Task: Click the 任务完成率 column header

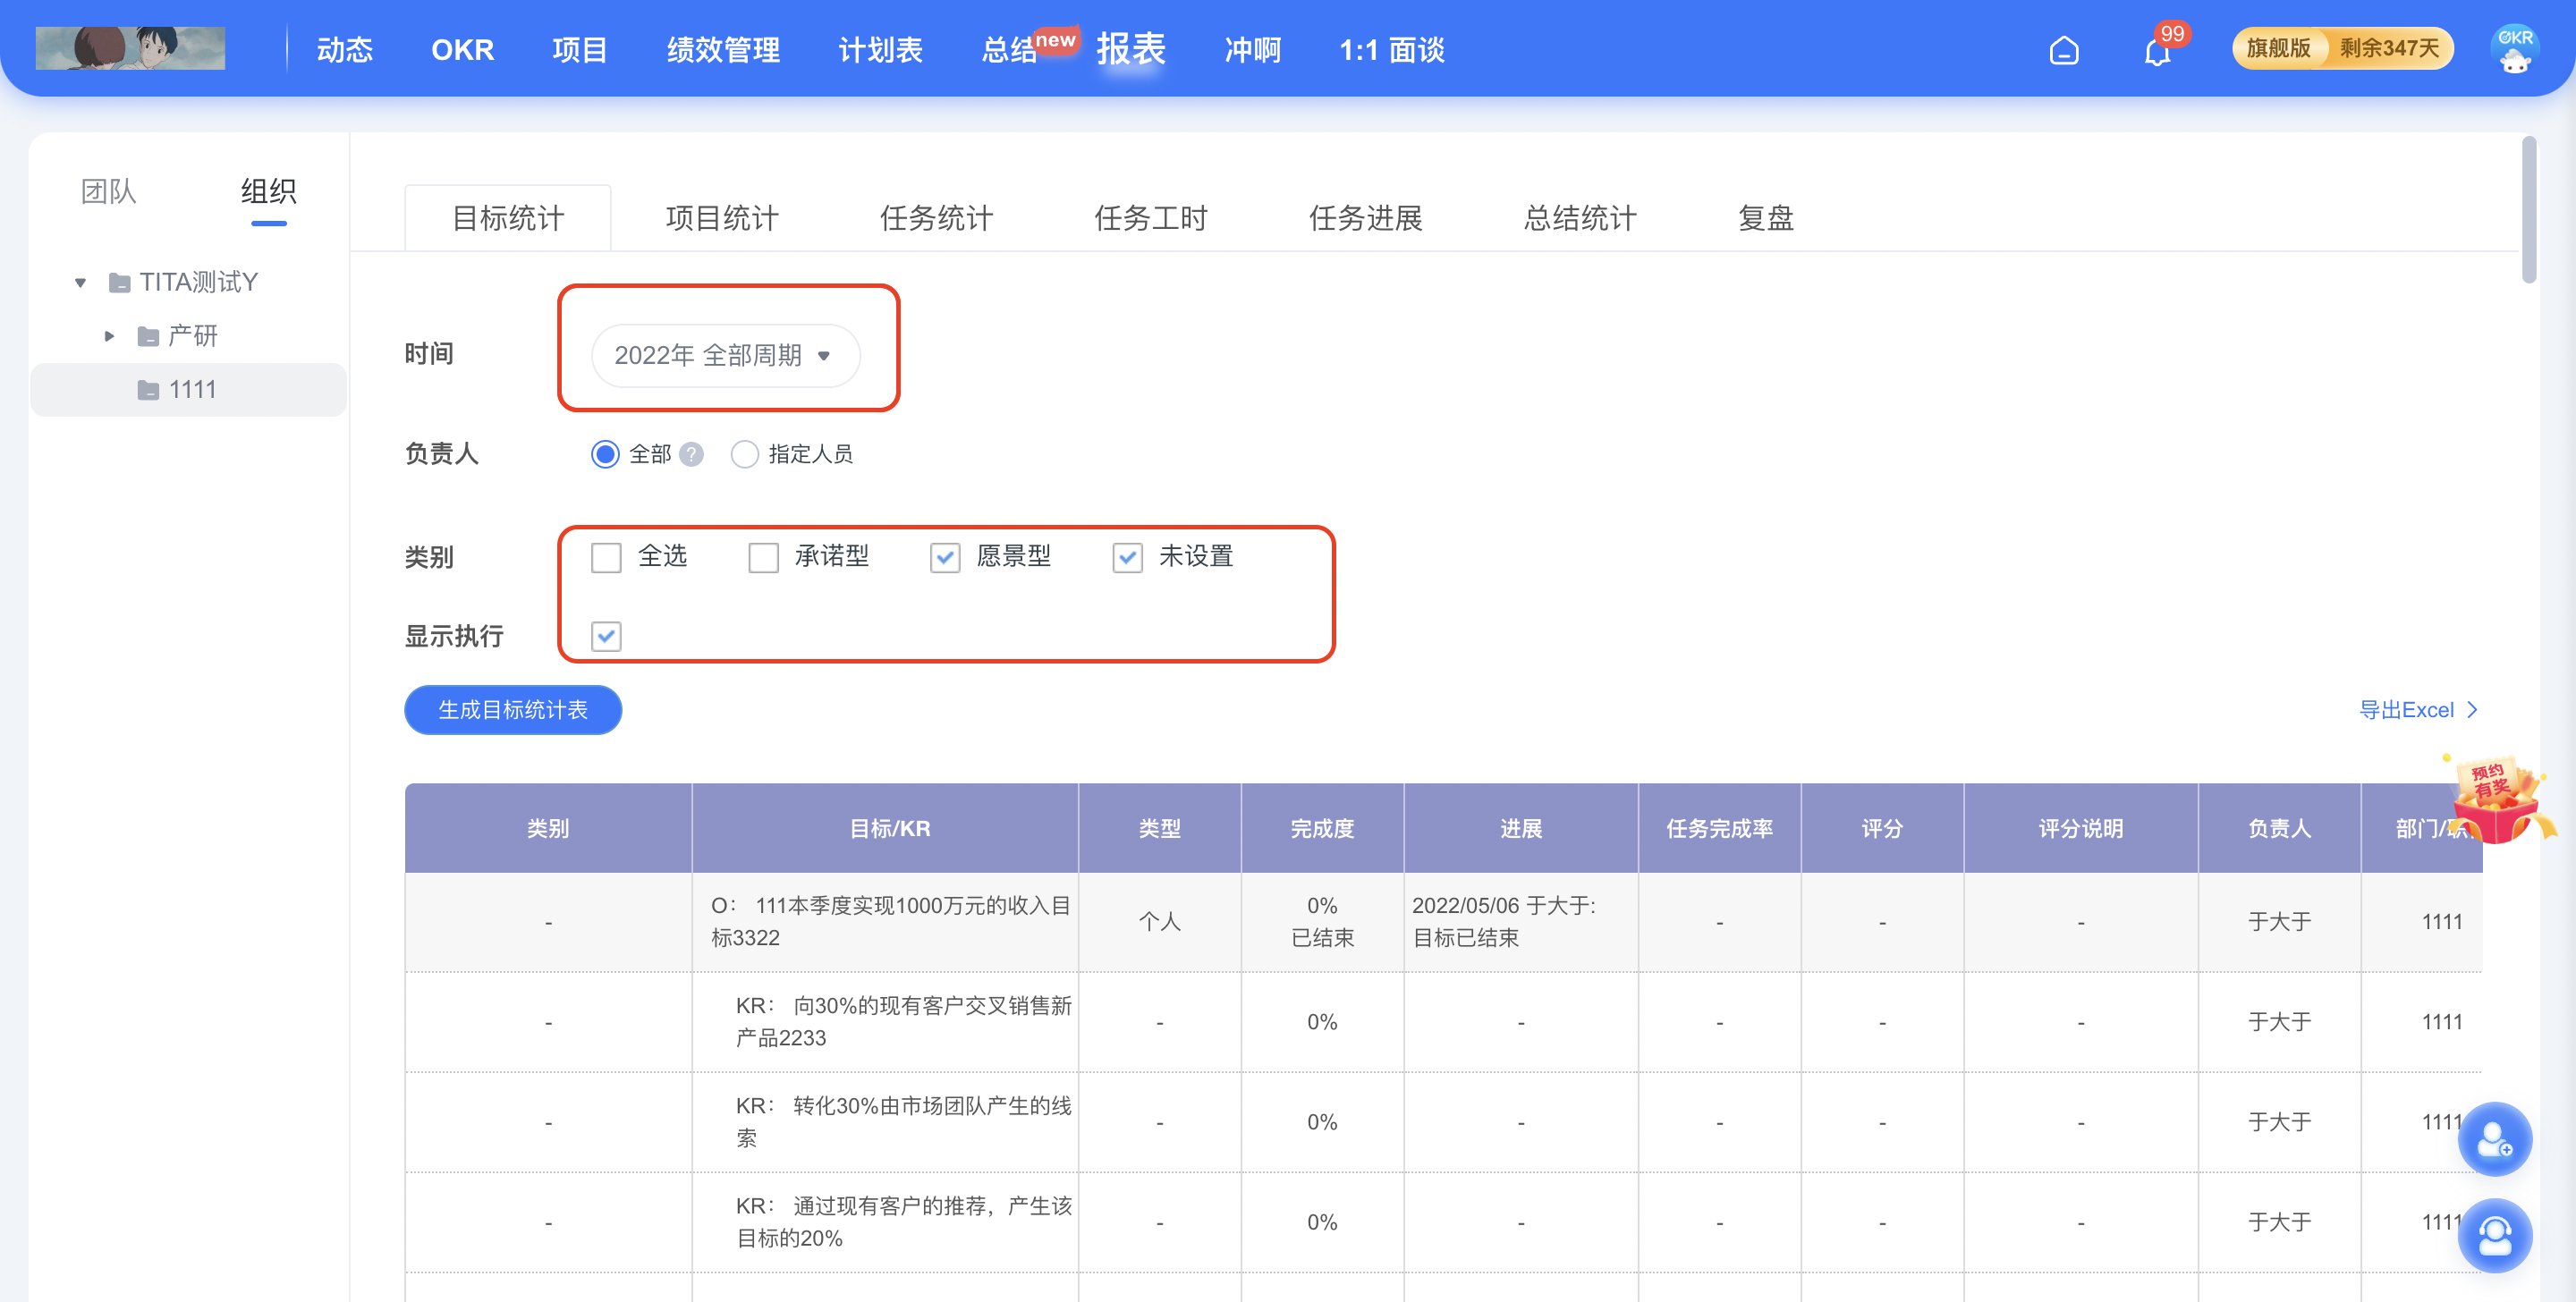Action: (x=1719, y=829)
